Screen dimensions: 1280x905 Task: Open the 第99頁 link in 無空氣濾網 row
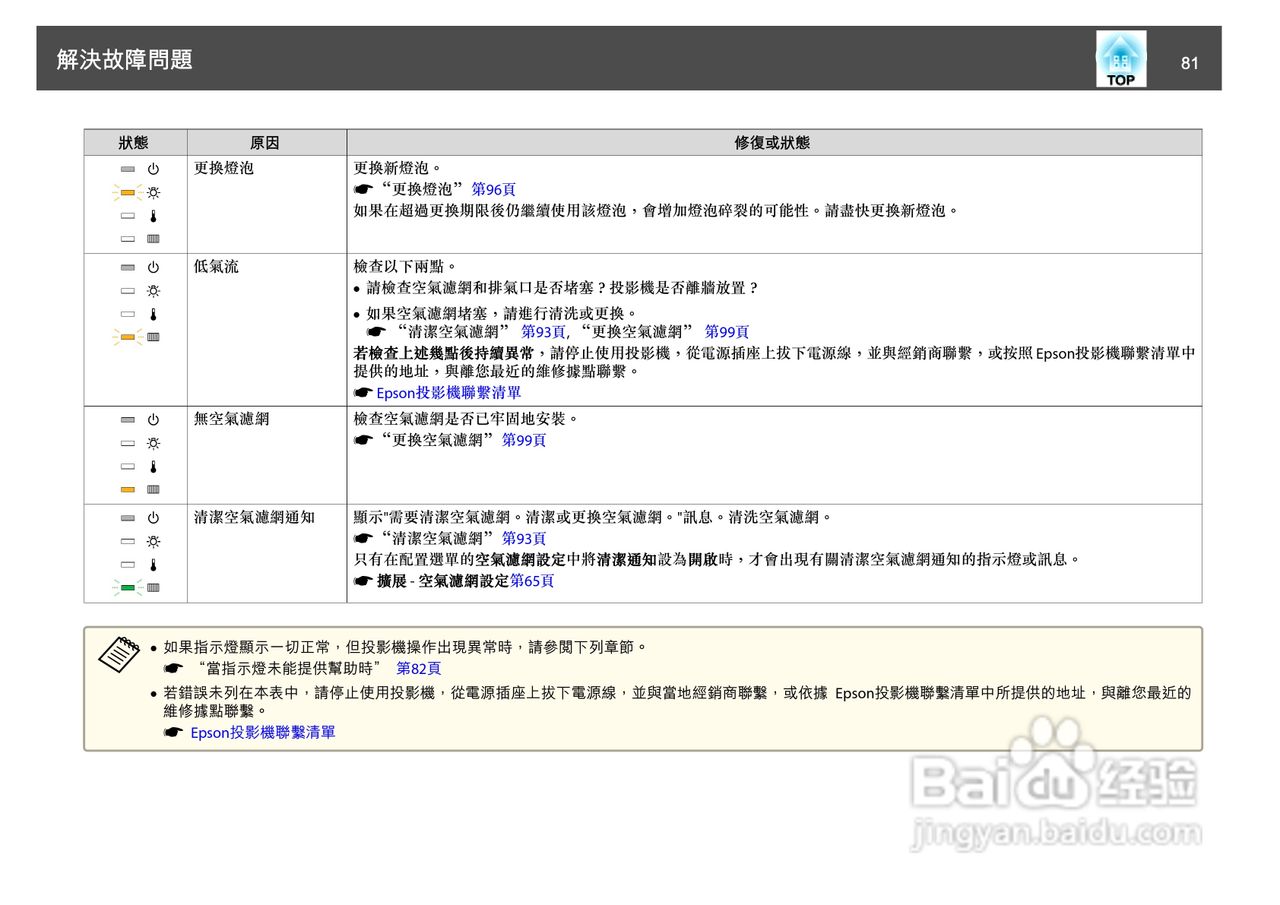(x=524, y=440)
